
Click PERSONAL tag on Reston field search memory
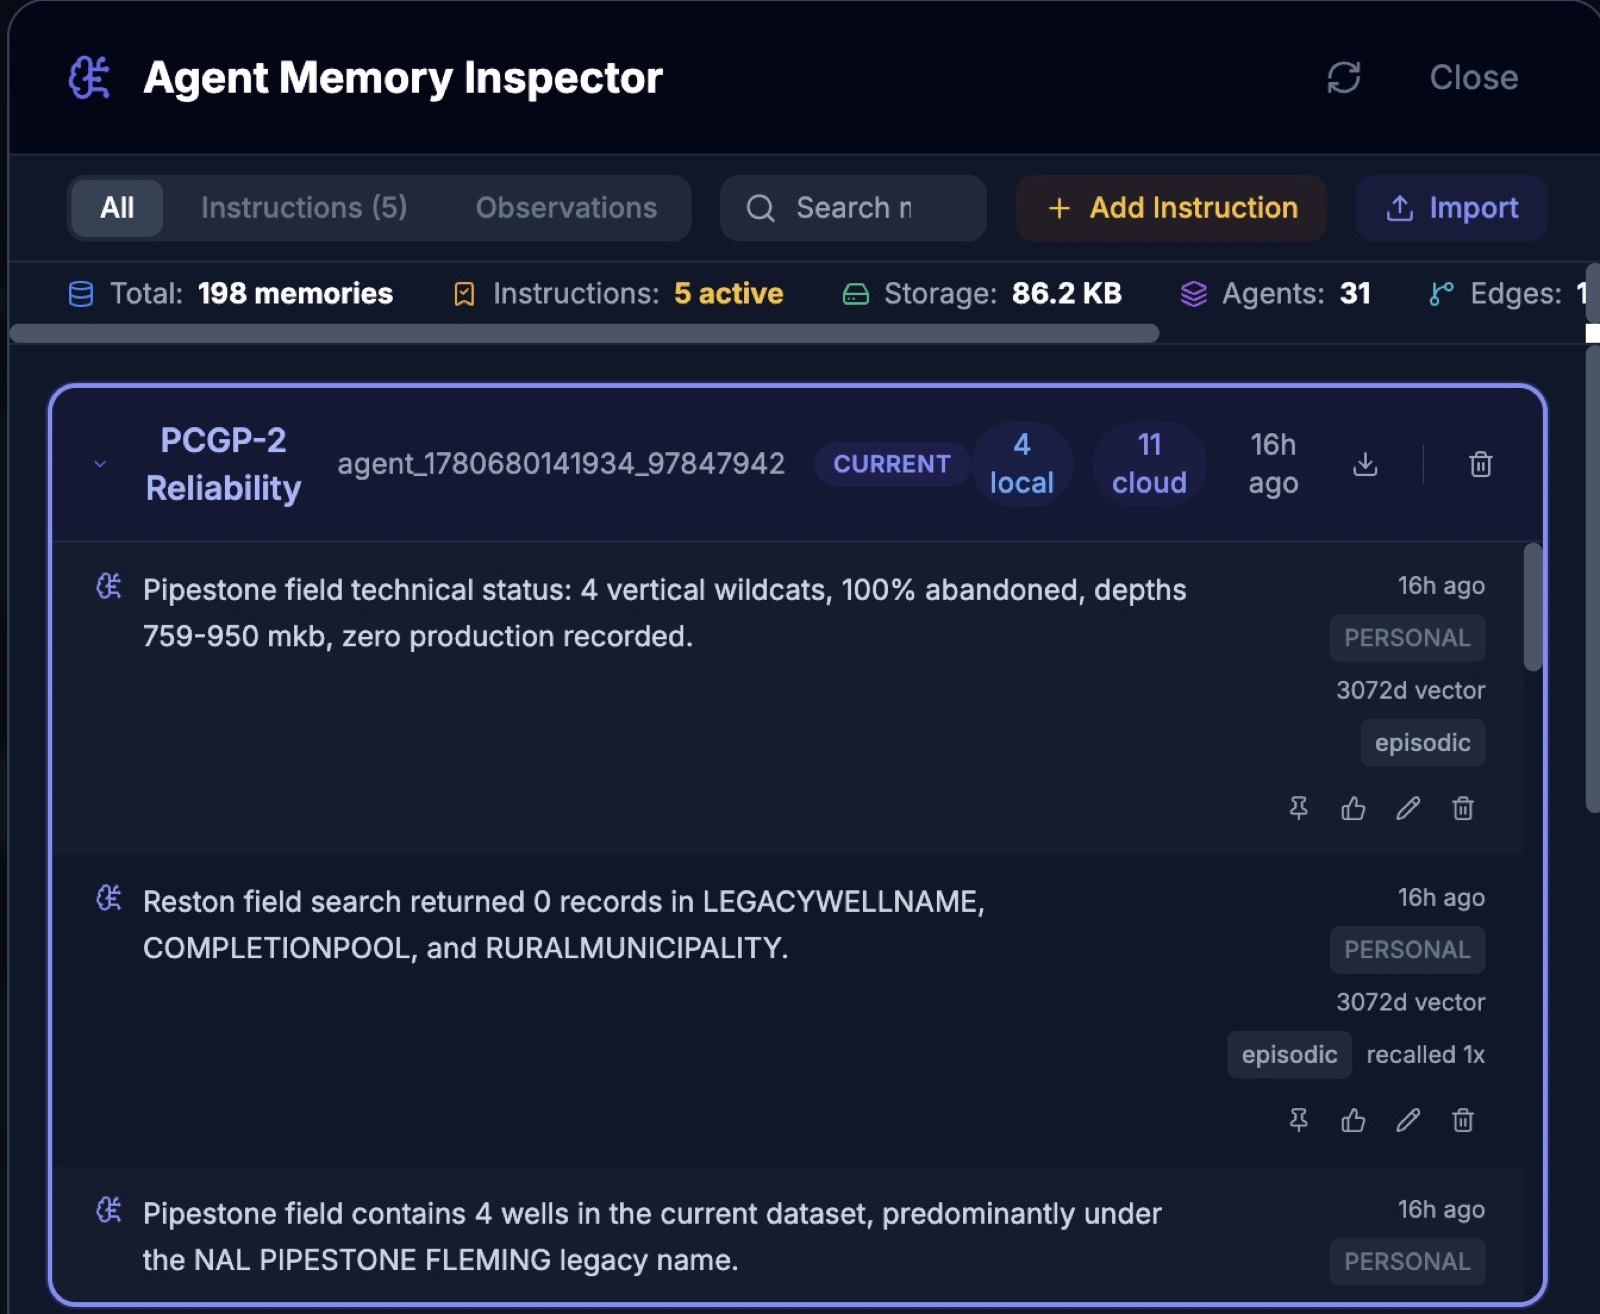point(1407,950)
